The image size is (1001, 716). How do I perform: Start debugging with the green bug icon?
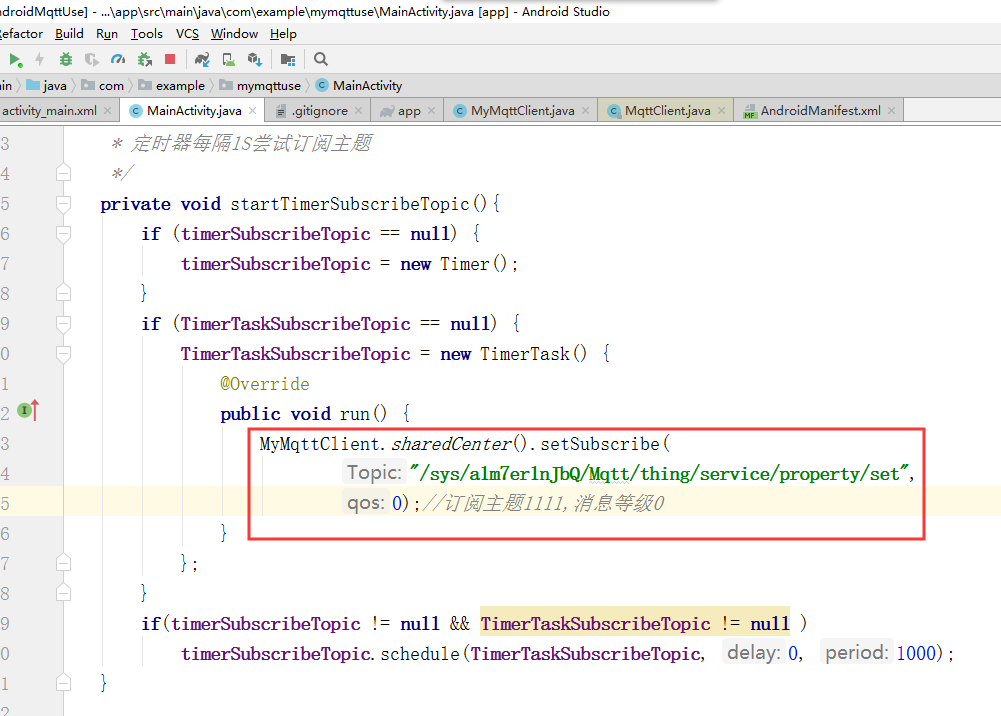[65, 59]
